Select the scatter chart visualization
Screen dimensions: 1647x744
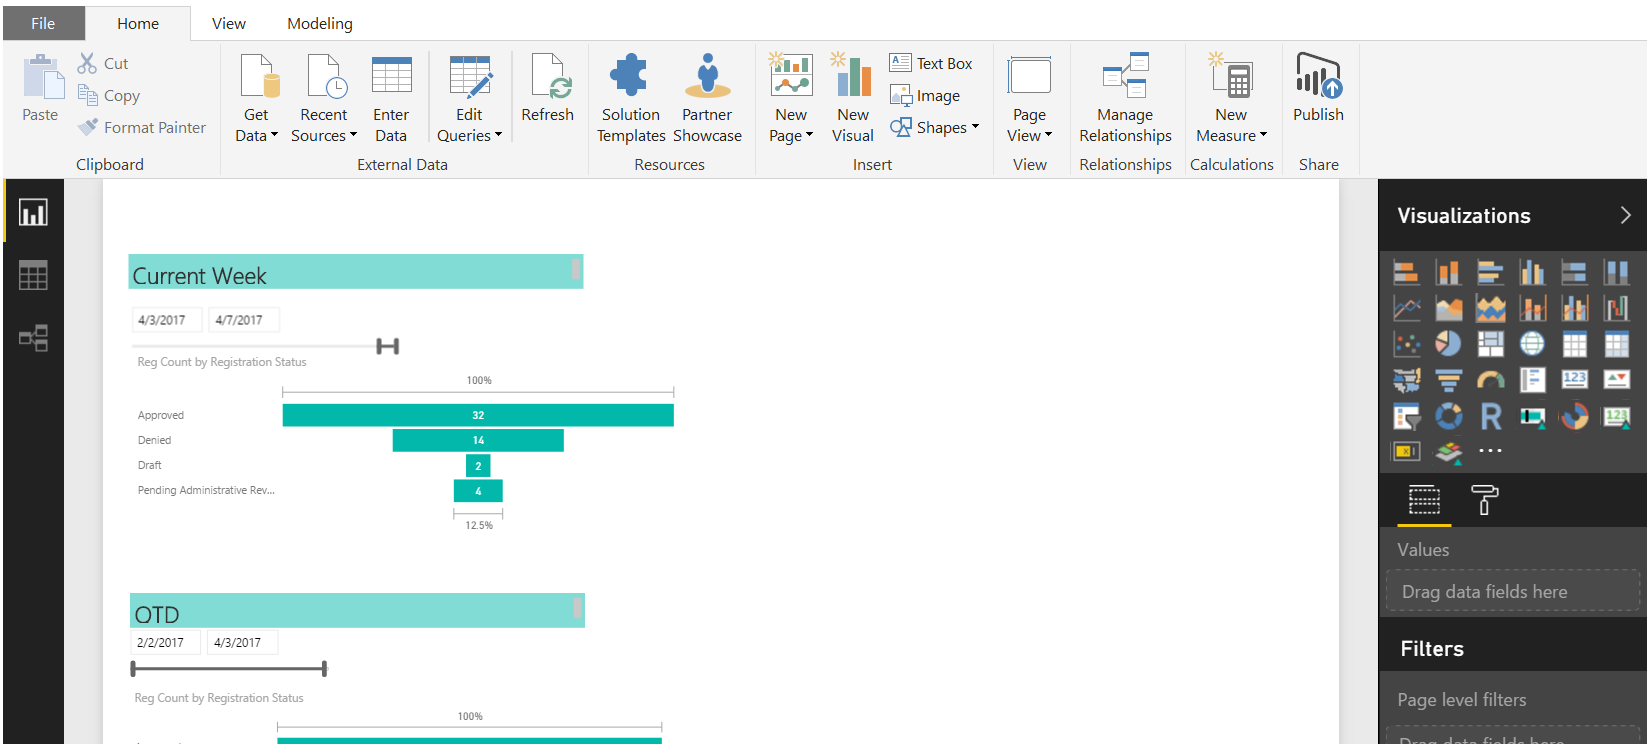point(1407,344)
